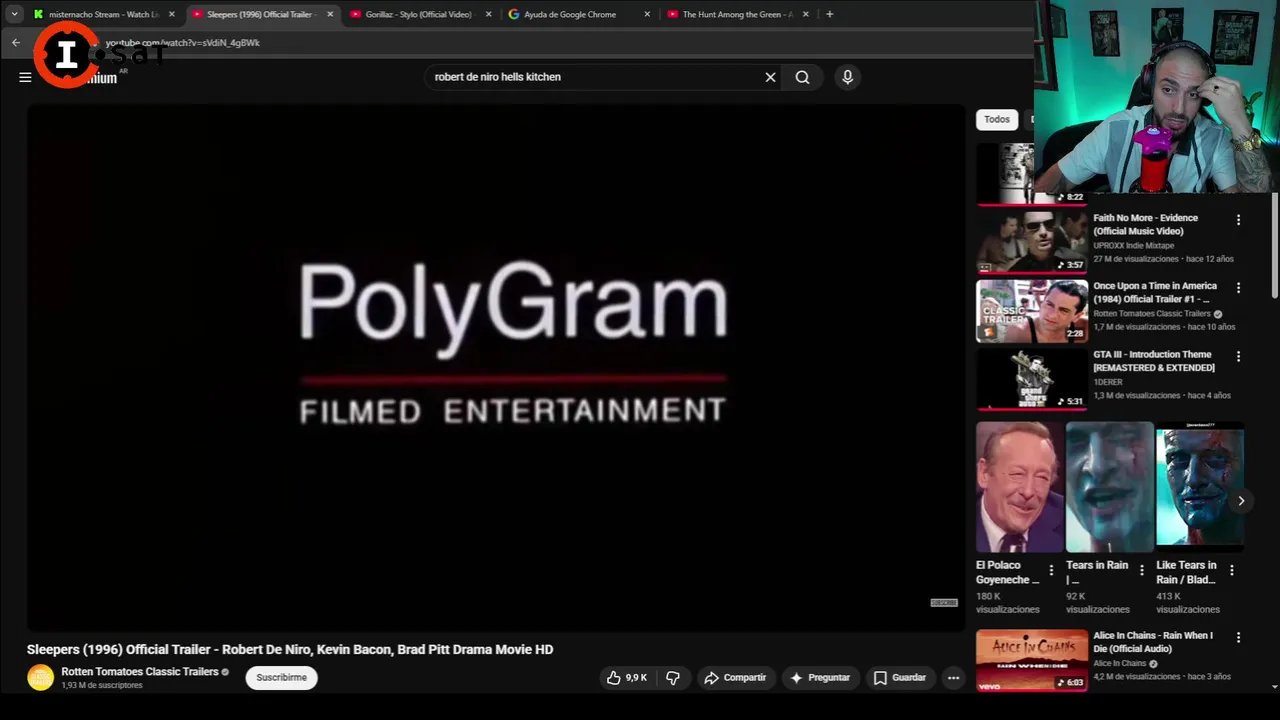Open options for Once Upon a Time video
This screenshot has width=1280, height=720.
1238,288
